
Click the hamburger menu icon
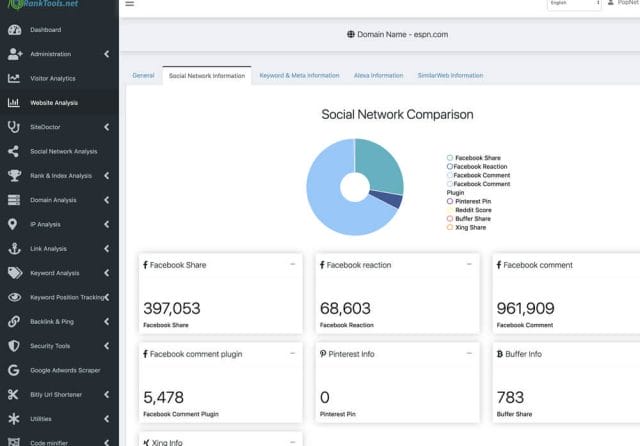(x=129, y=4)
